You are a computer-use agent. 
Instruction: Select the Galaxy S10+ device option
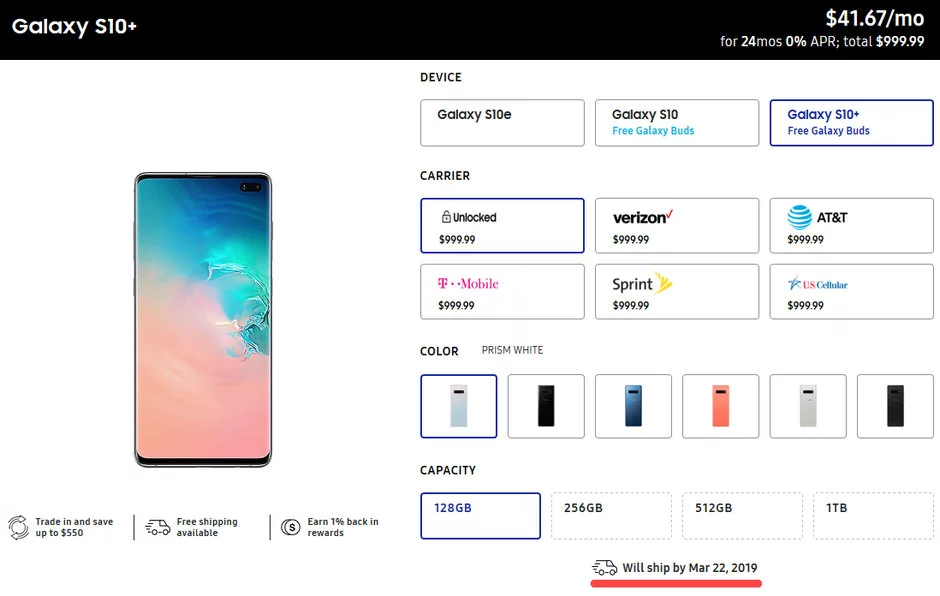tap(851, 123)
